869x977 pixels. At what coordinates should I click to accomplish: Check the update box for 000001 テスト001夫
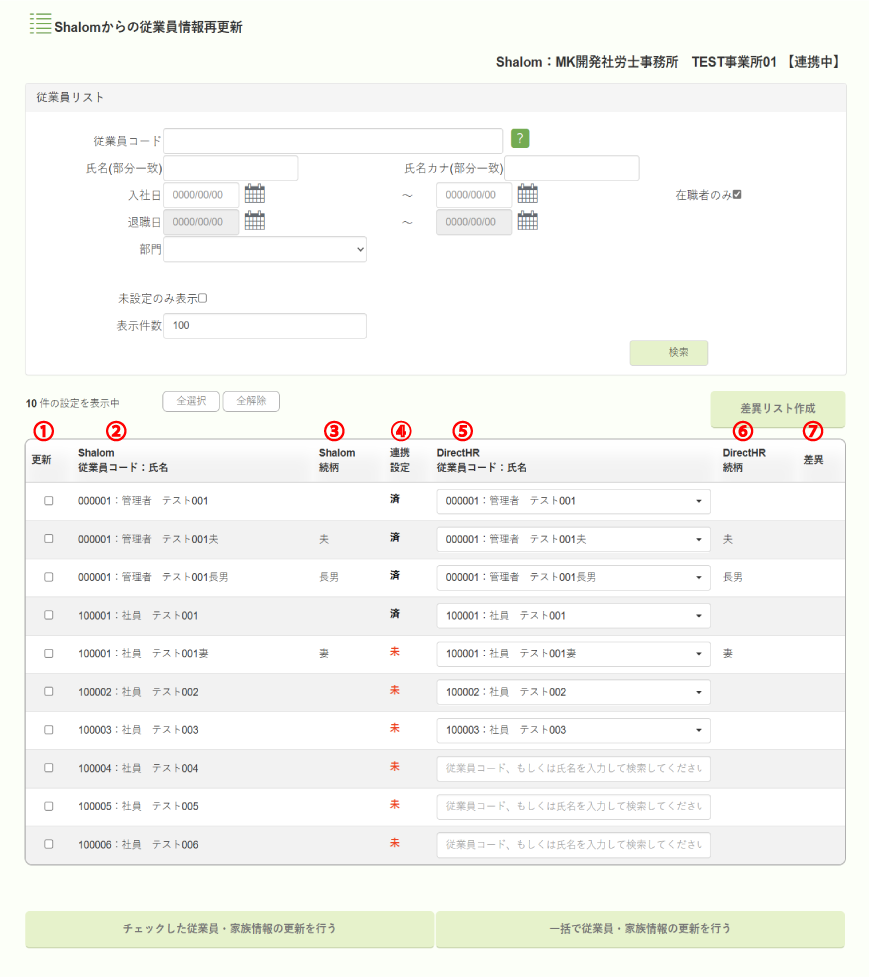tap(49, 539)
